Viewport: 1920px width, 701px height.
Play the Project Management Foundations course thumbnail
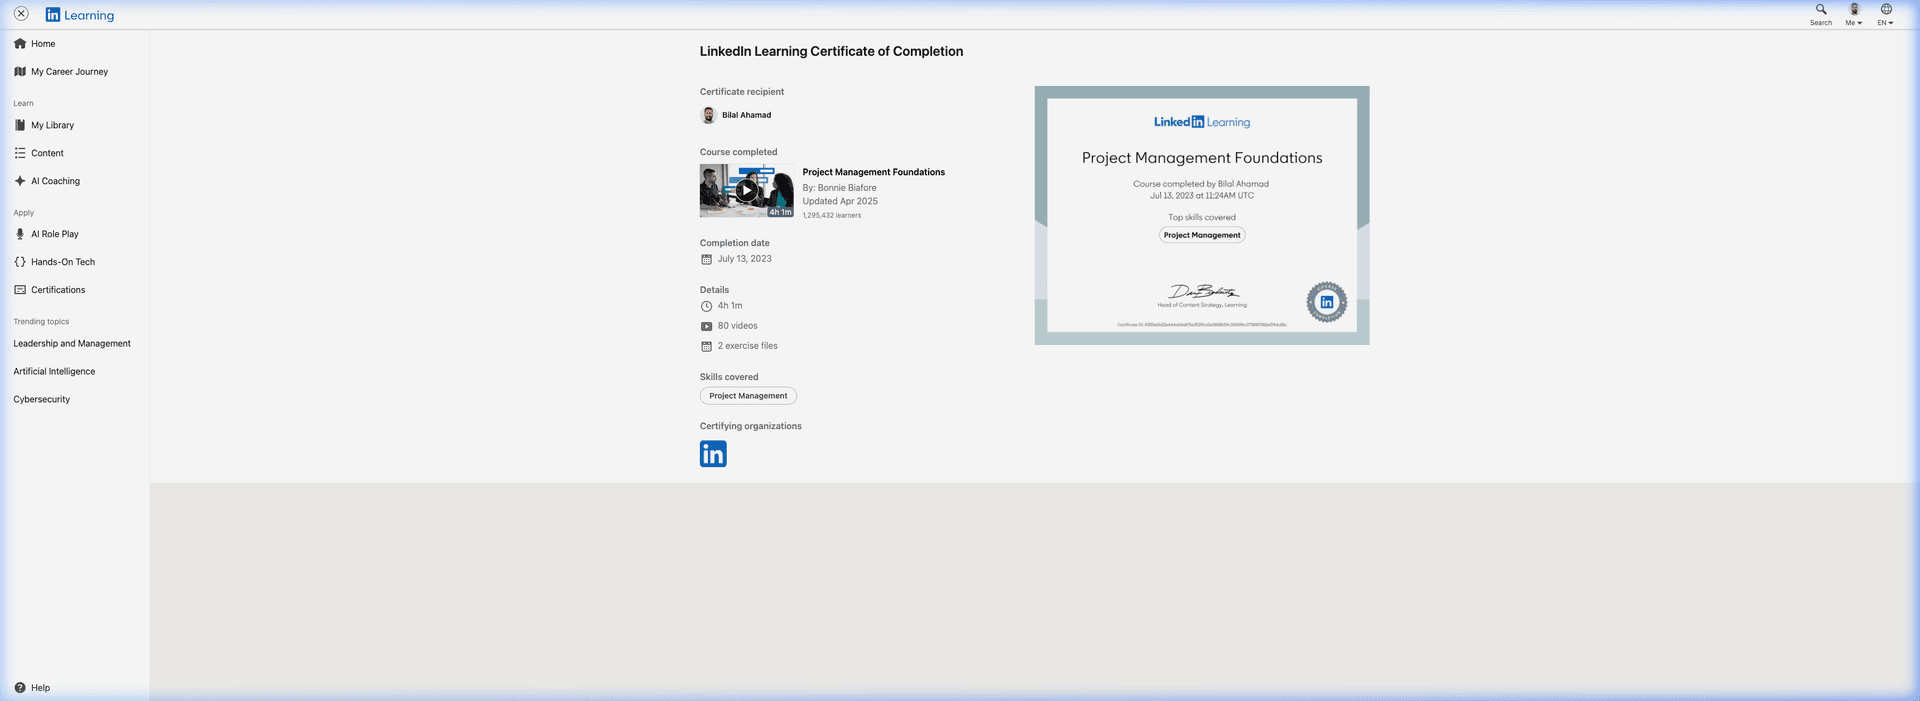coord(747,190)
